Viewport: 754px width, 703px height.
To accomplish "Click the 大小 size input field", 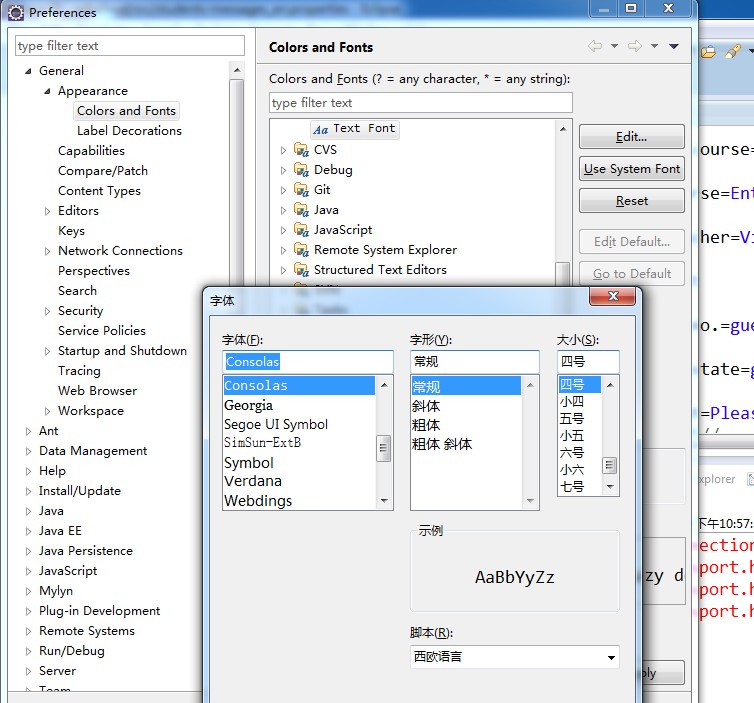I will [x=588, y=362].
